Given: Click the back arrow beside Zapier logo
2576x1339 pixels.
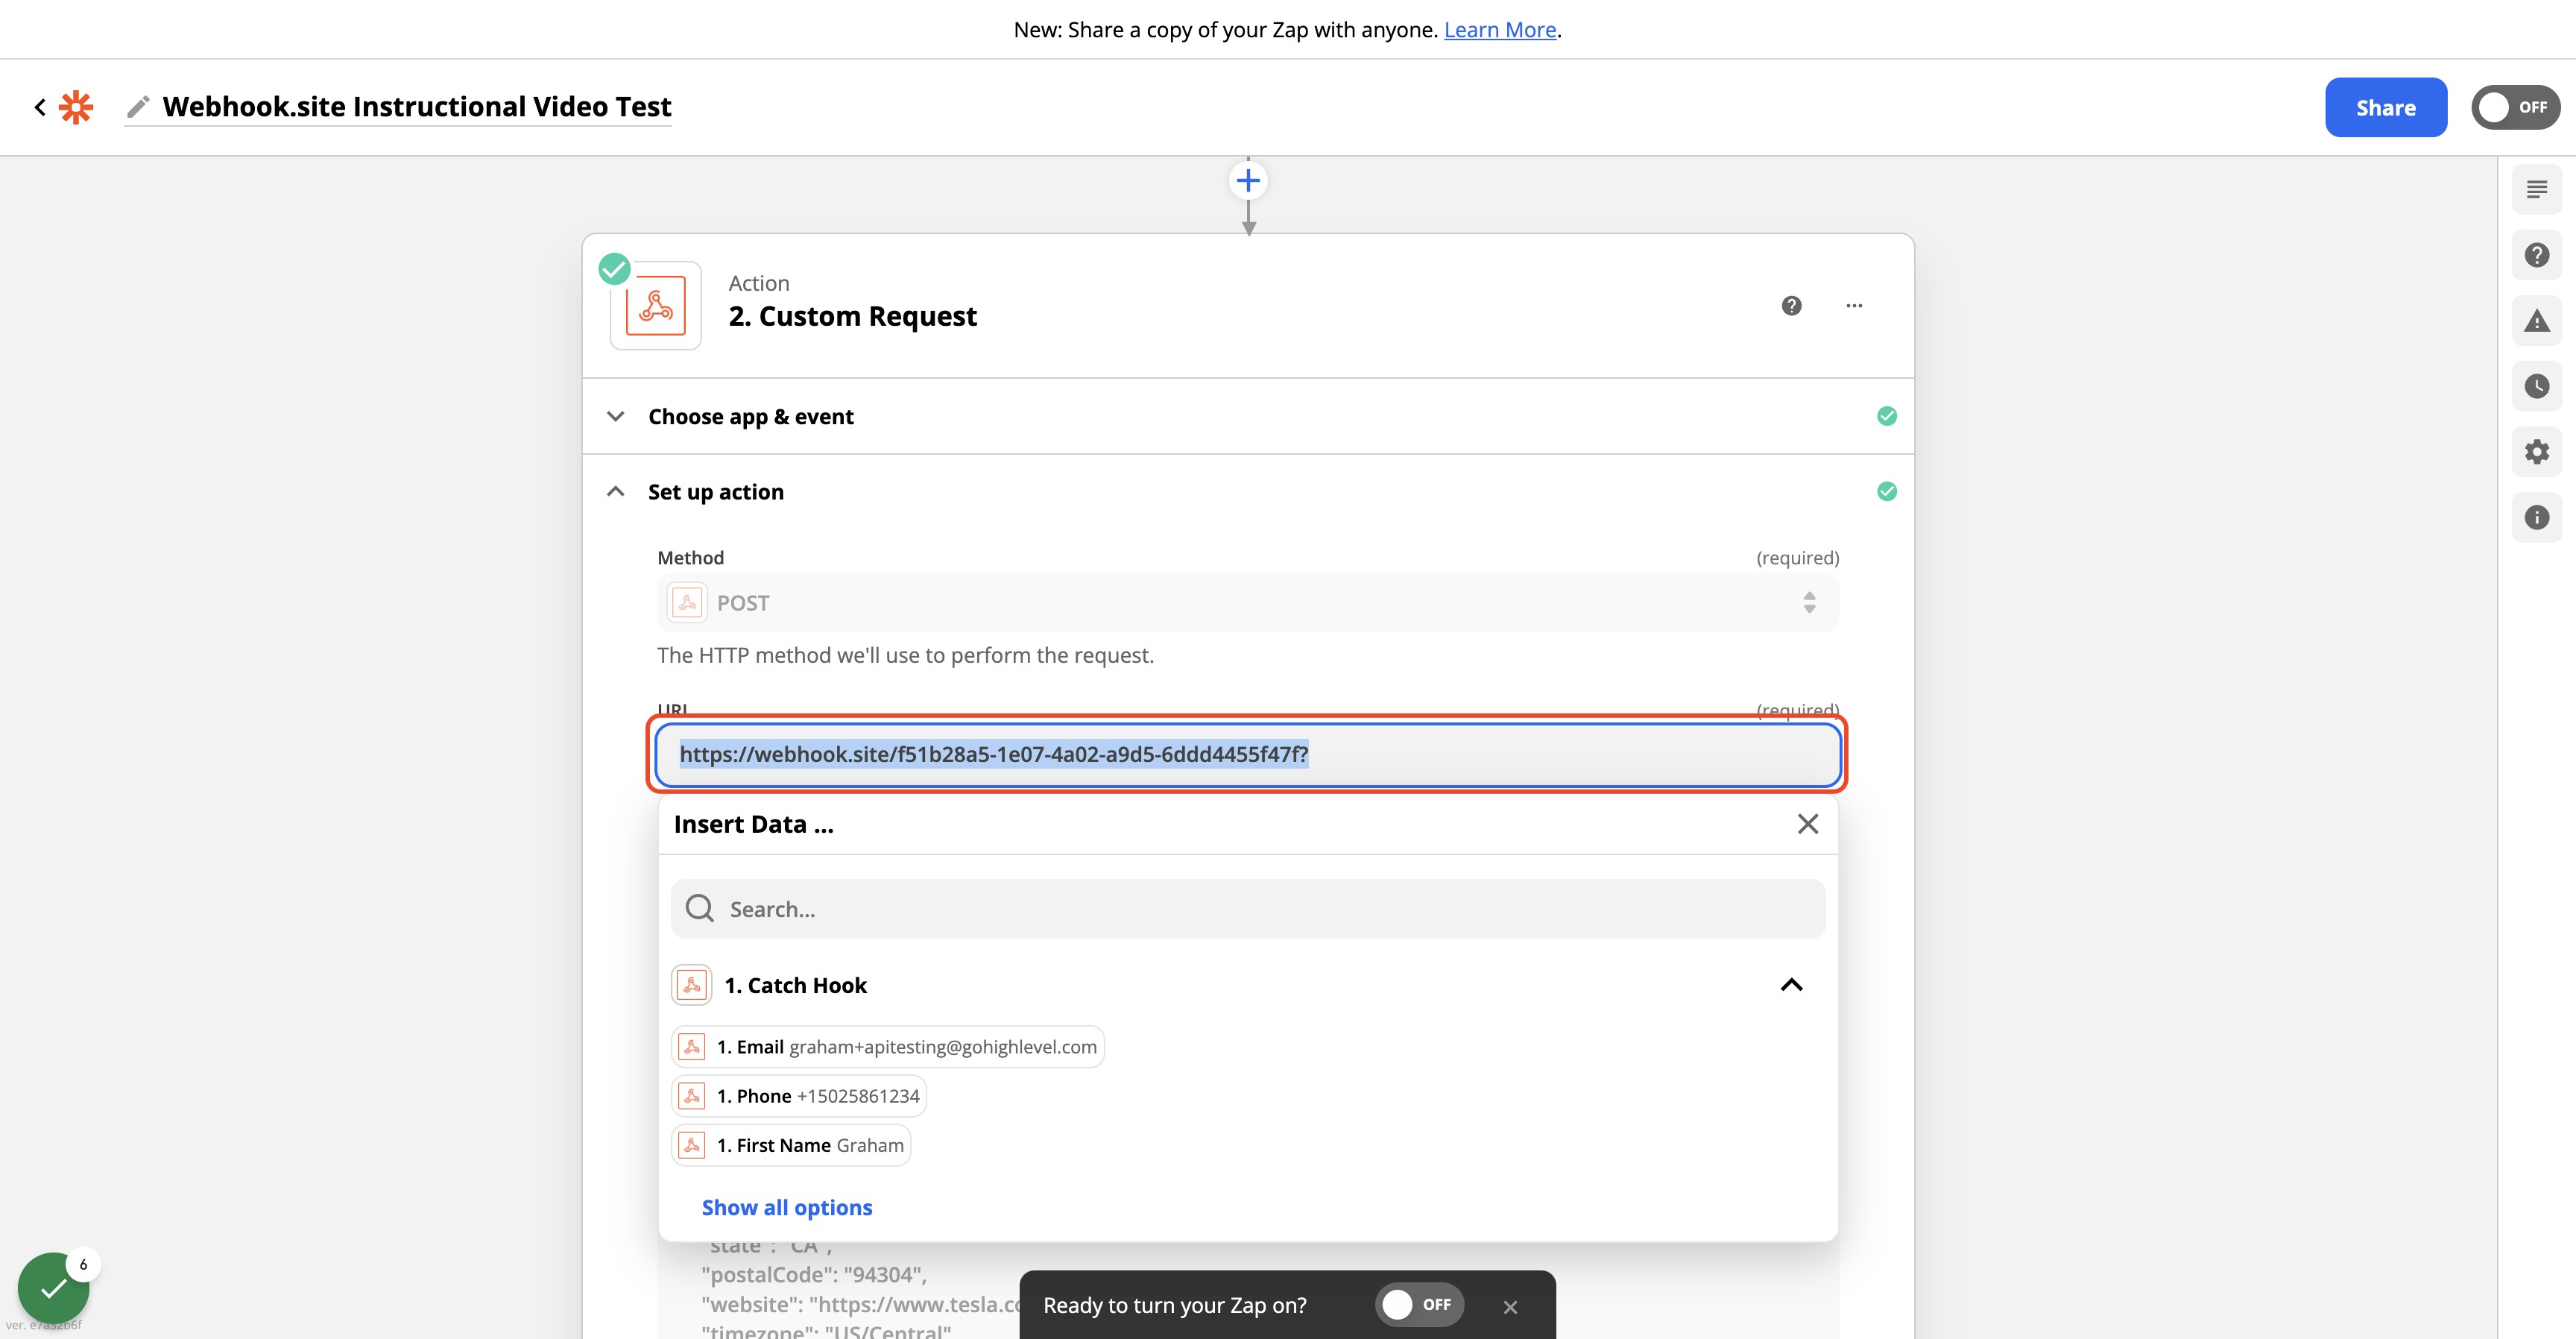Looking at the screenshot, I should [x=40, y=107].
